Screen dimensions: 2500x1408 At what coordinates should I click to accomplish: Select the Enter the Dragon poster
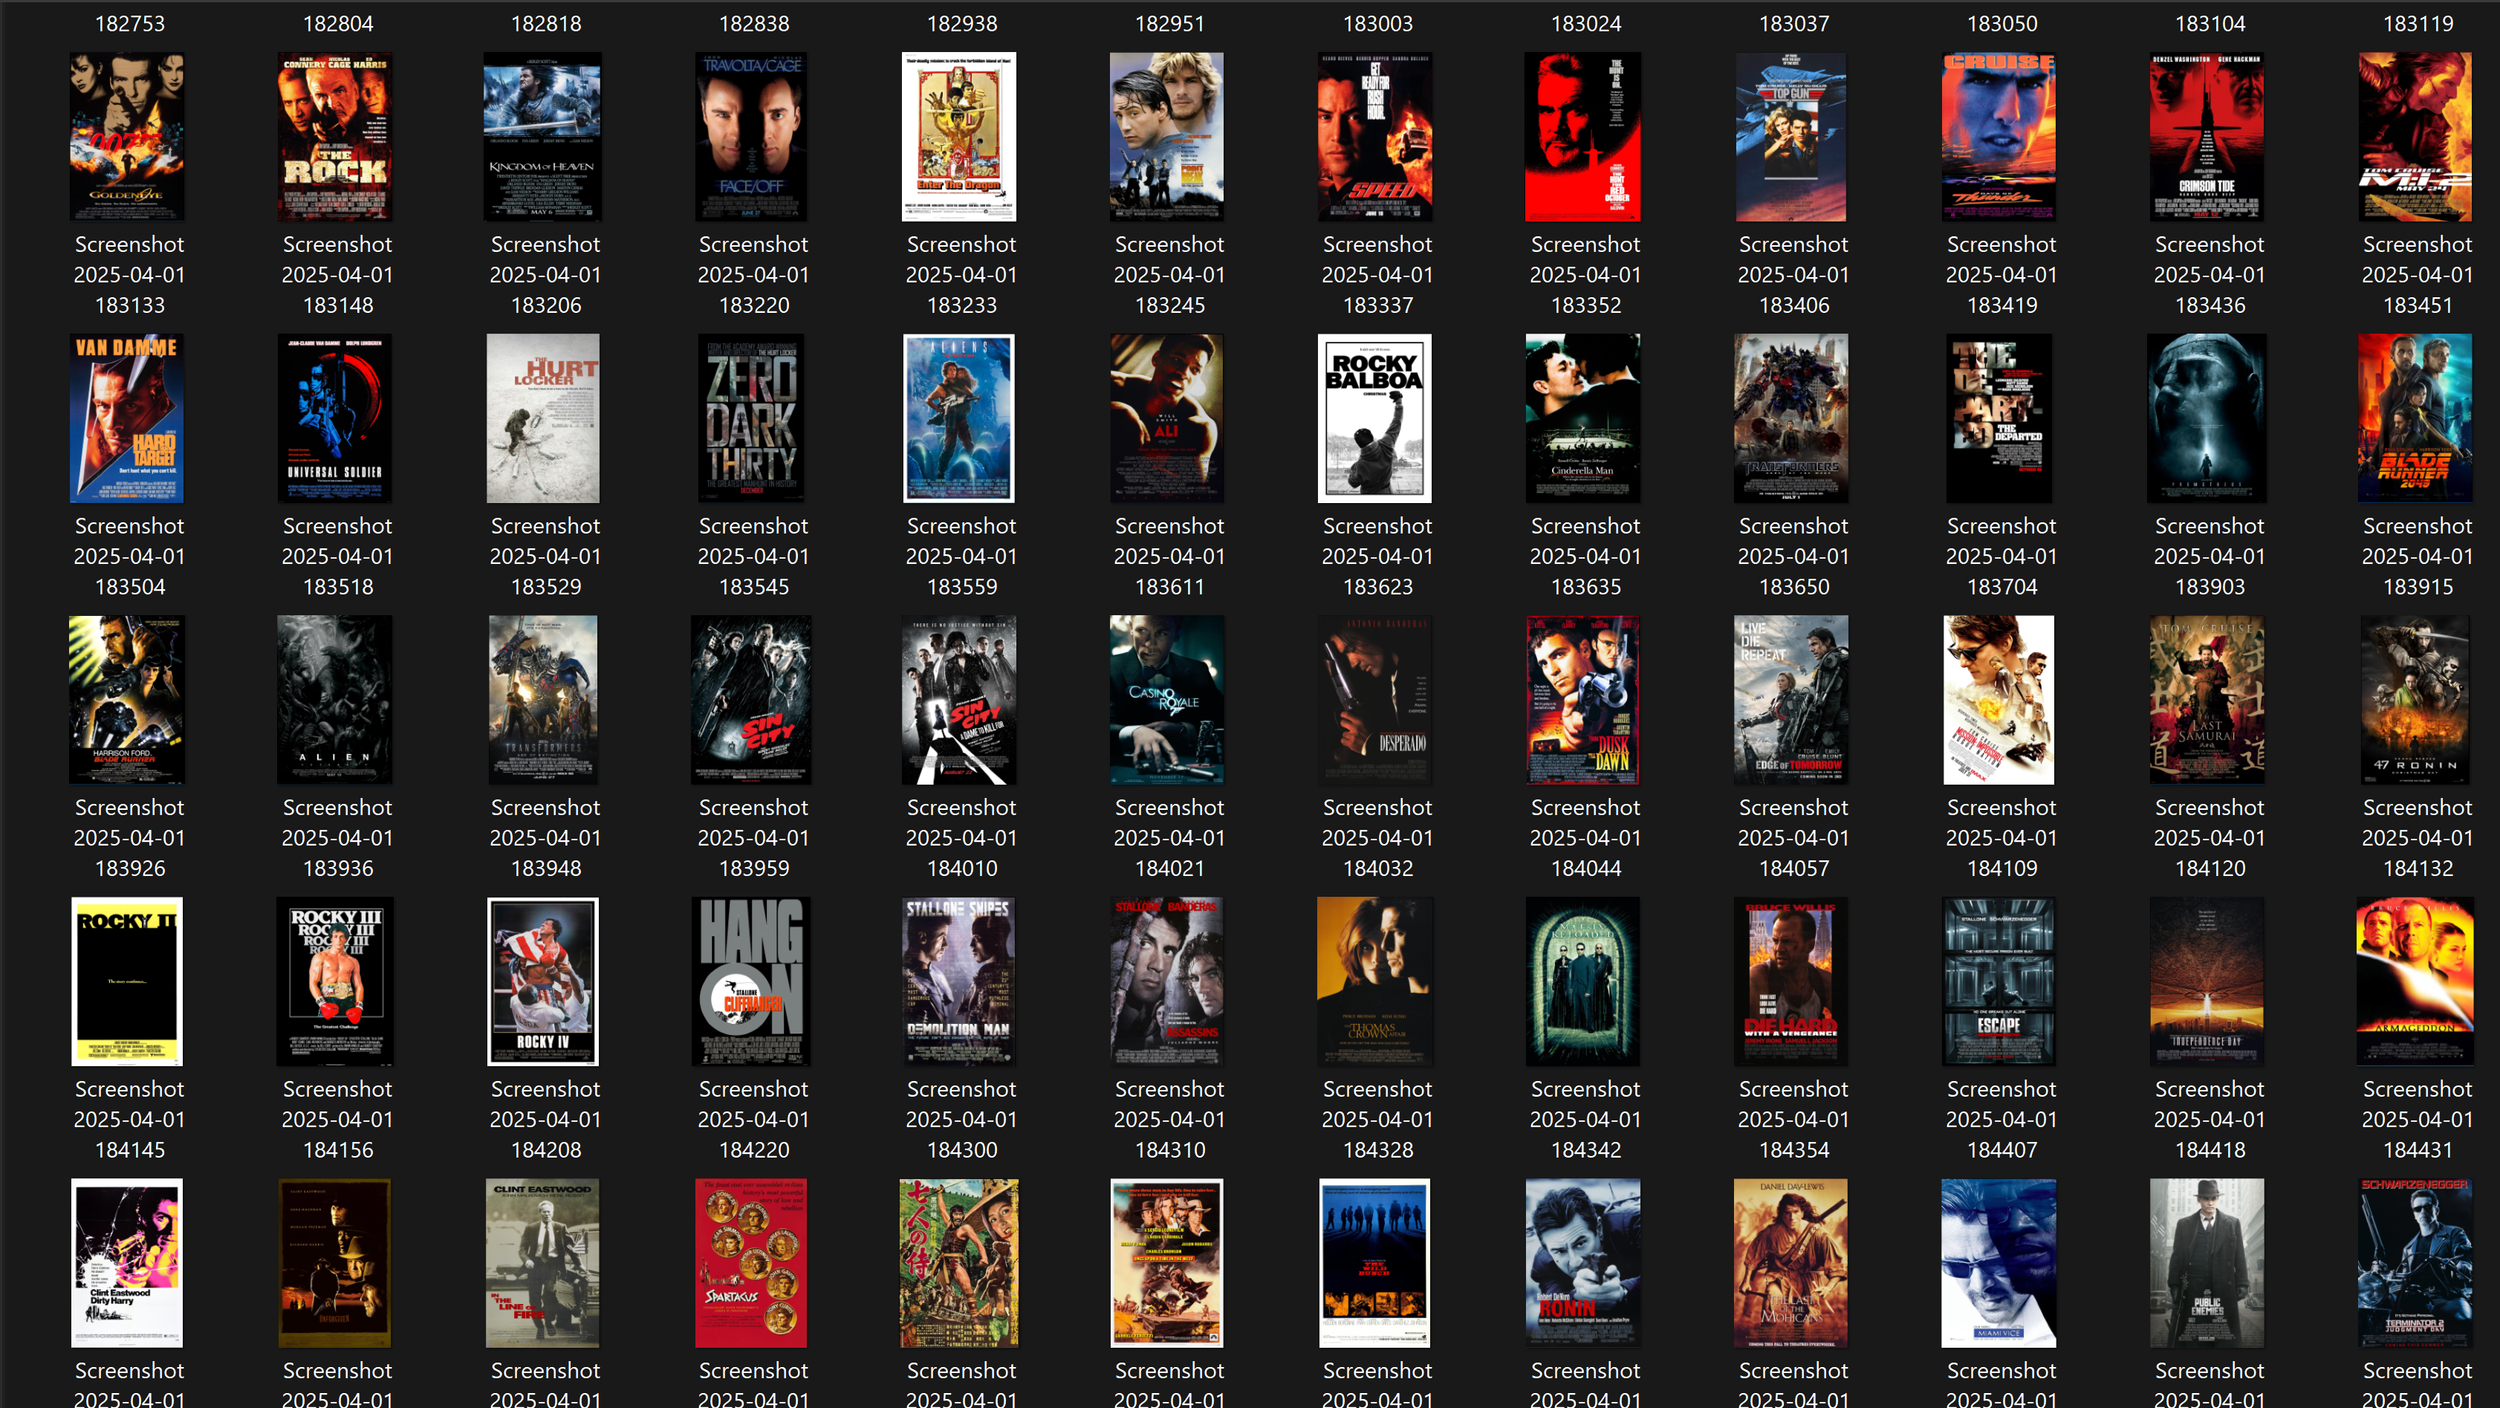point(959,137)
